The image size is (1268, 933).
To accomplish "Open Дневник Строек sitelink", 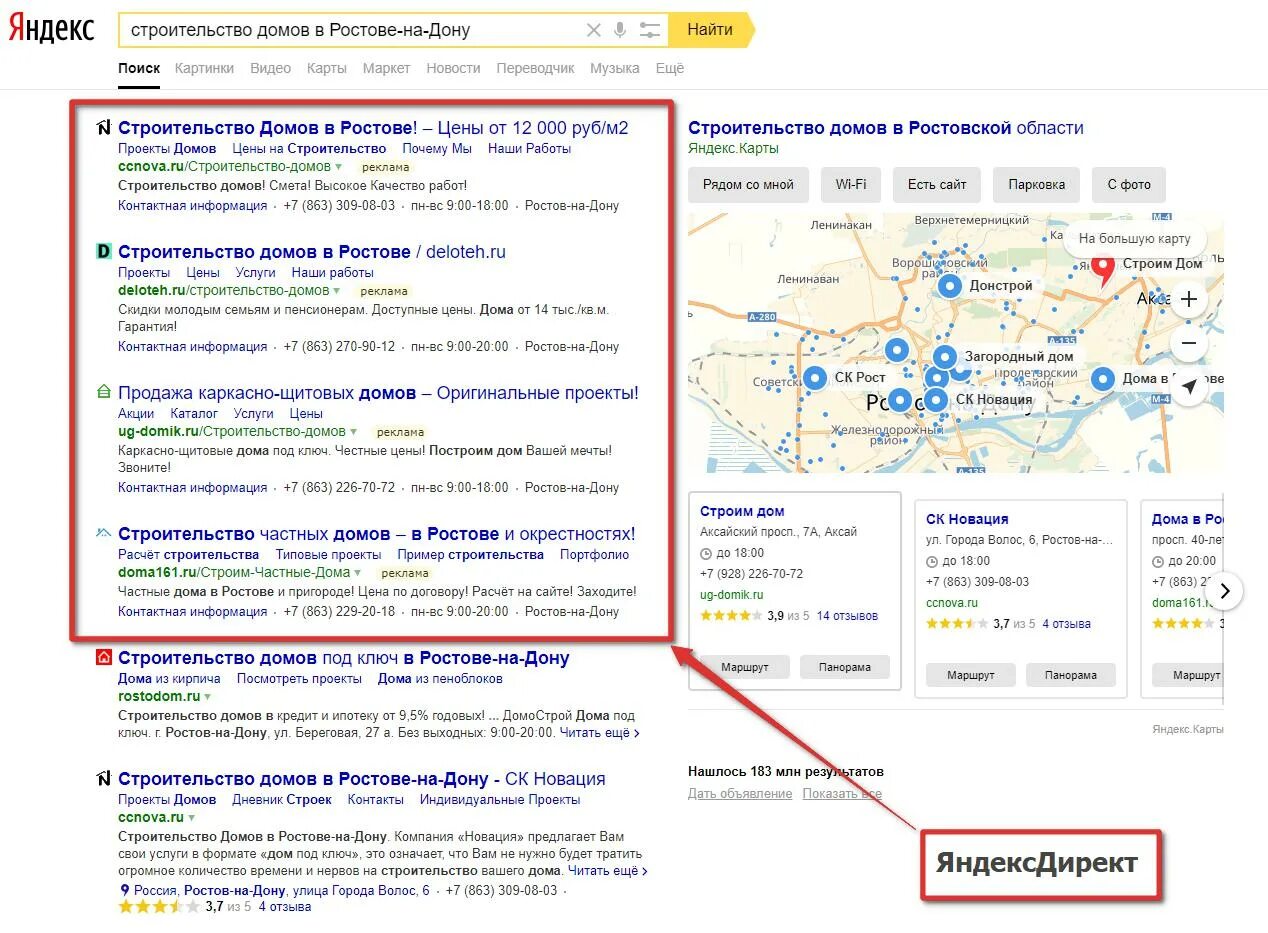I will pos(282,800).
